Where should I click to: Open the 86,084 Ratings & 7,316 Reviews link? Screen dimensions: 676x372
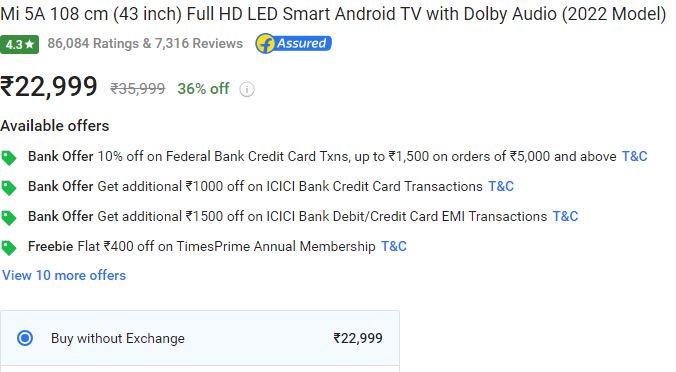[145, 44]
